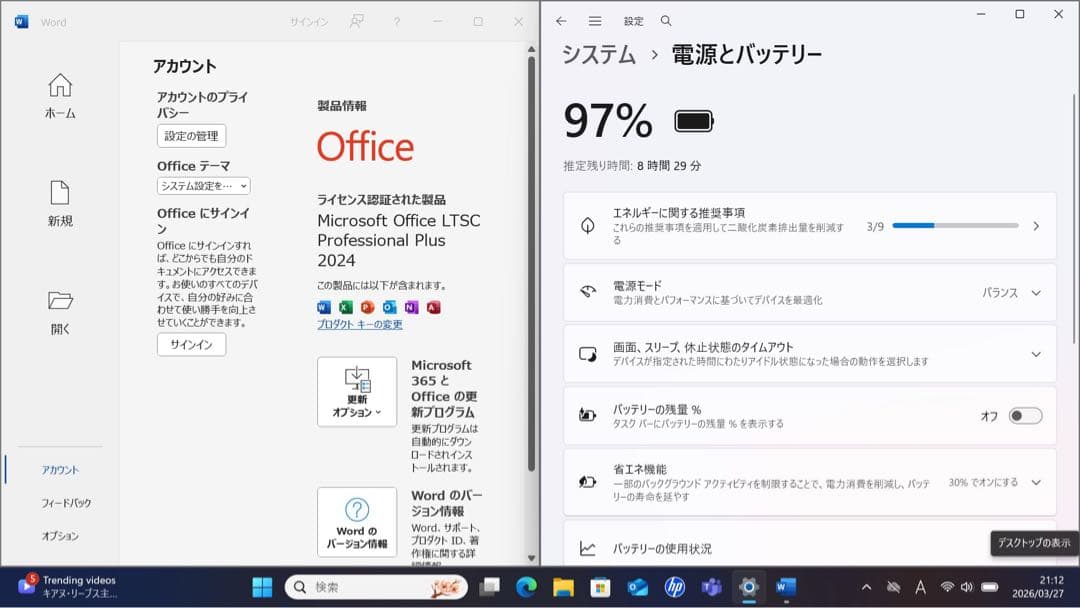Image resolution: width=1080 pixels, height=608 pixels.
Task: Click the PowerPoint icon in product list
Action: click(368, 307)
